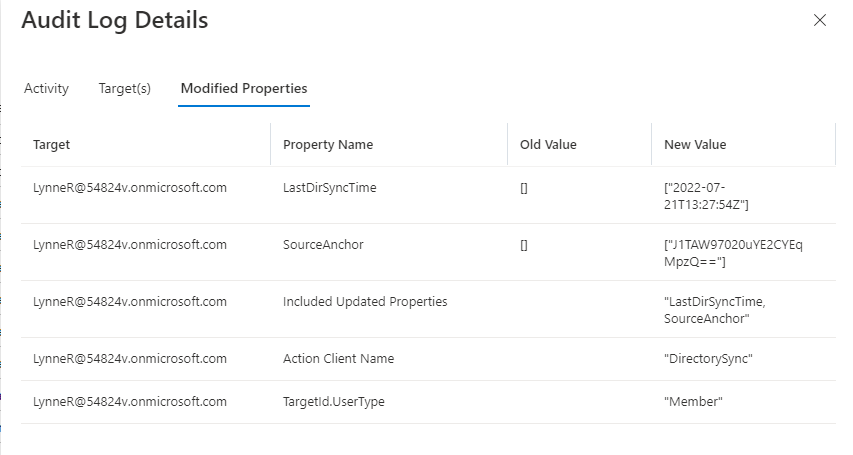
Task: Click the Action Client Name cell
Action: point(339,358)
